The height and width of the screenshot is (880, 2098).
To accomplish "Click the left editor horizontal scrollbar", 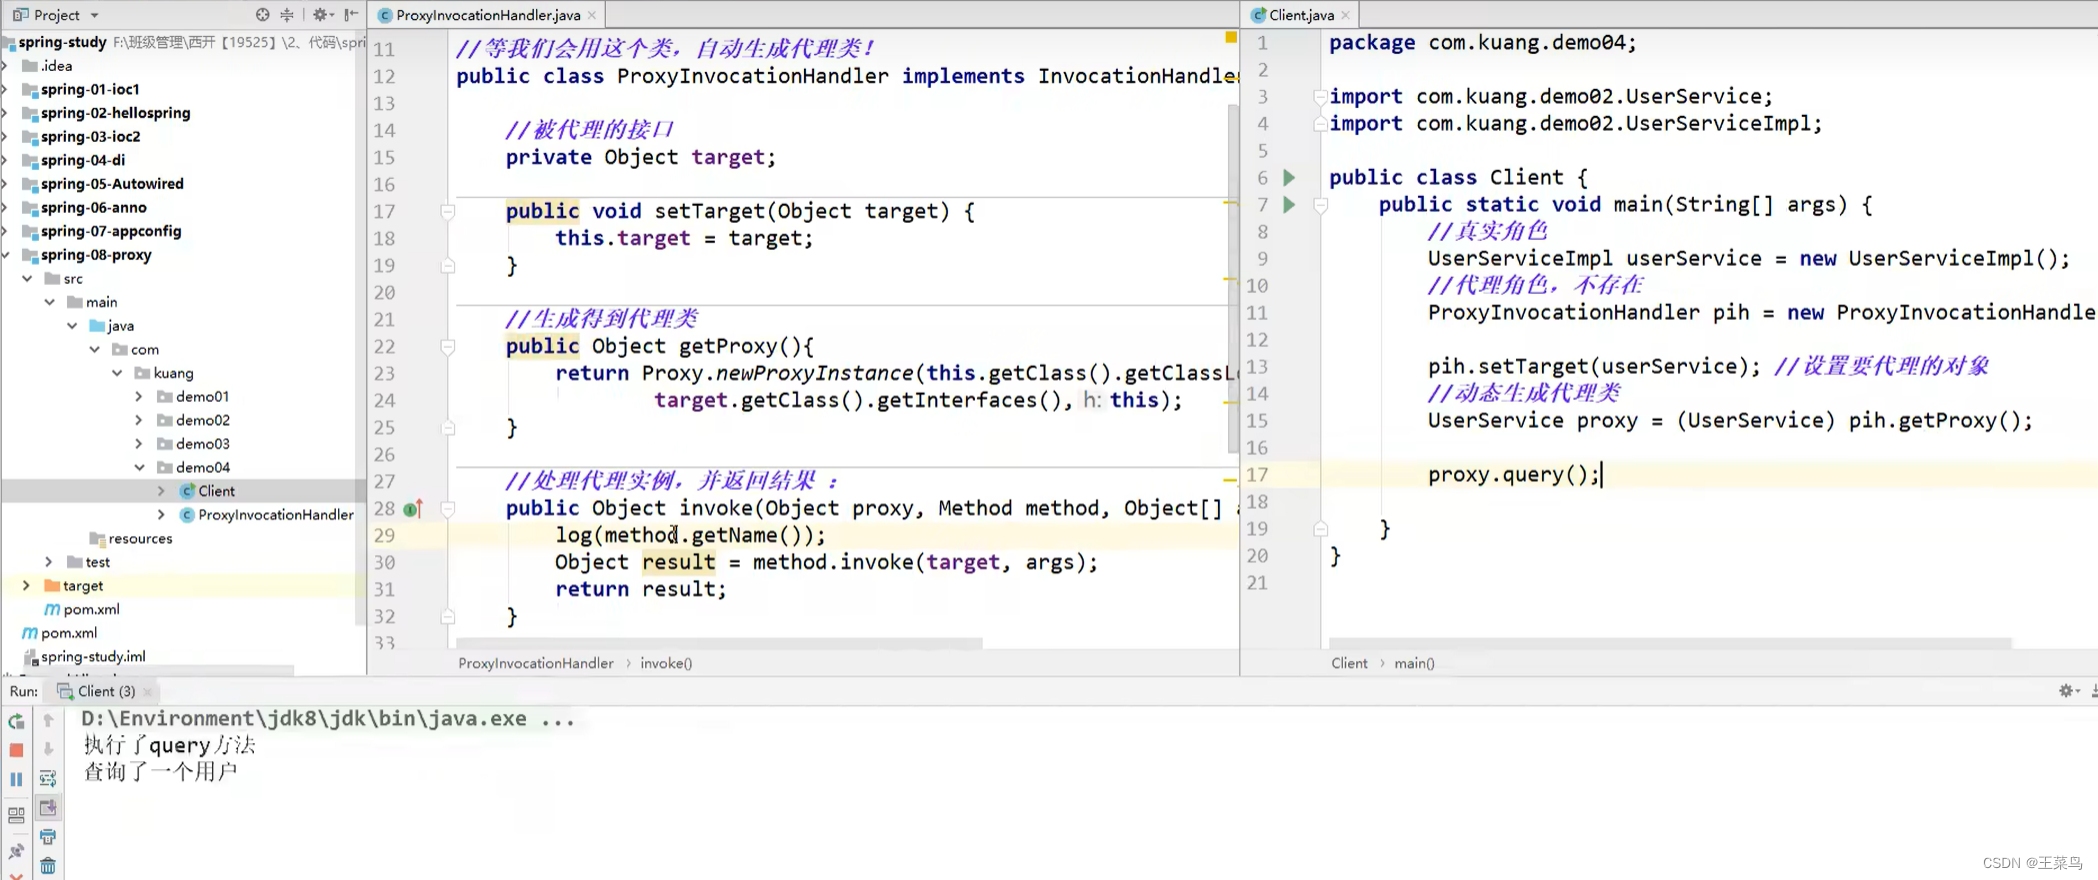I will tap(718, 643).
